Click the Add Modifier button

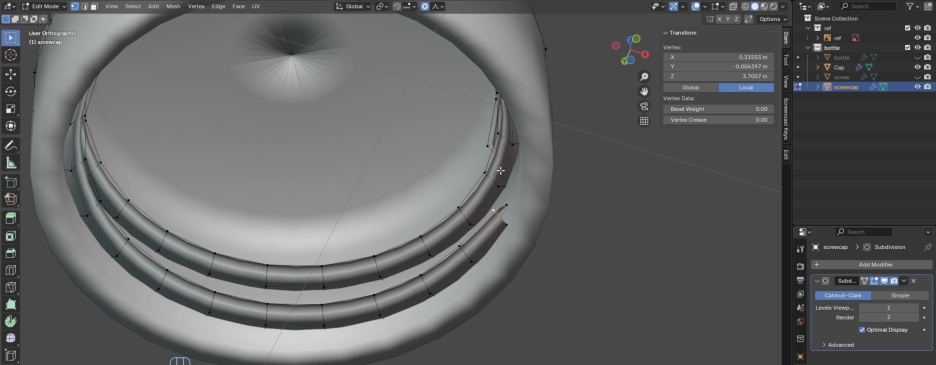coord(872,265)
